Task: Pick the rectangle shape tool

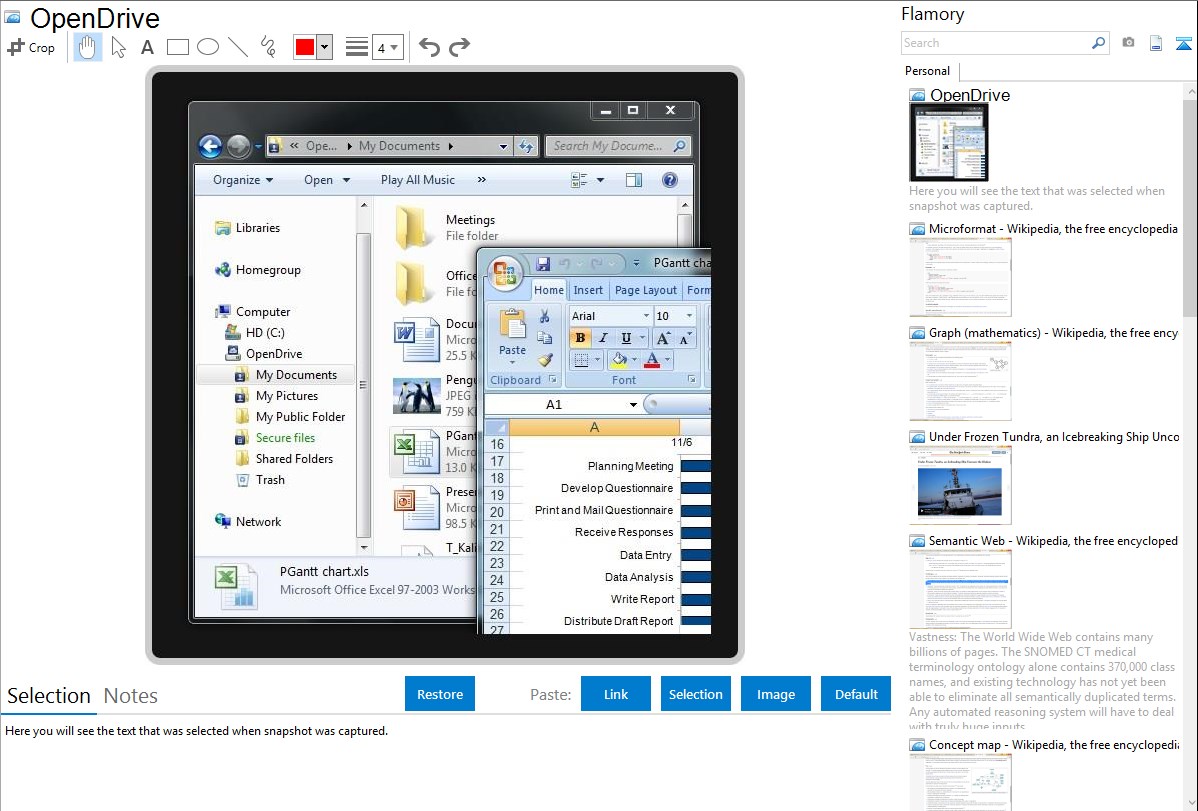Action: (178, 47)
